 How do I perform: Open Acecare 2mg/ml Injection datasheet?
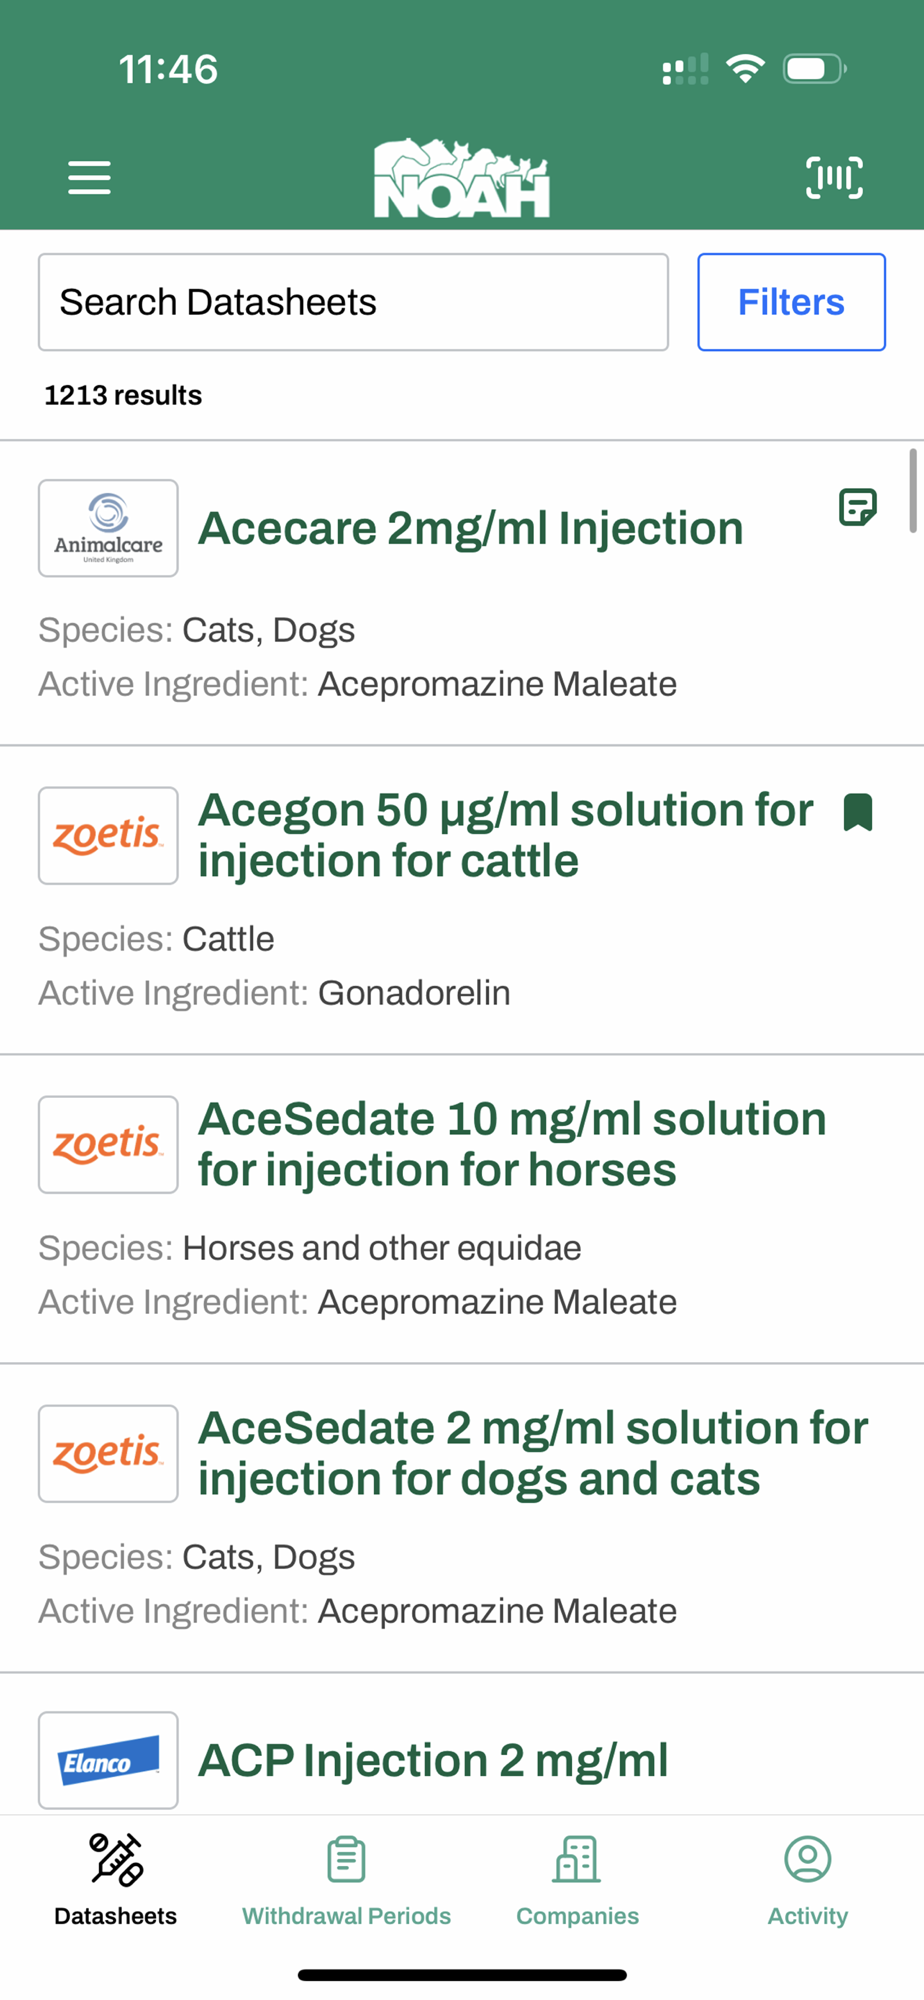coord(470,528)
